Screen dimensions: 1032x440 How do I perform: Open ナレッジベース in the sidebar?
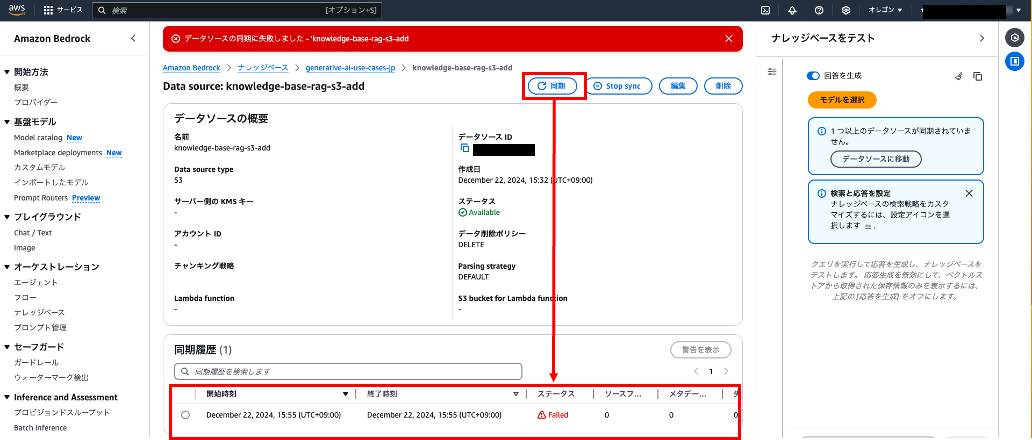(x=39, y=312)
